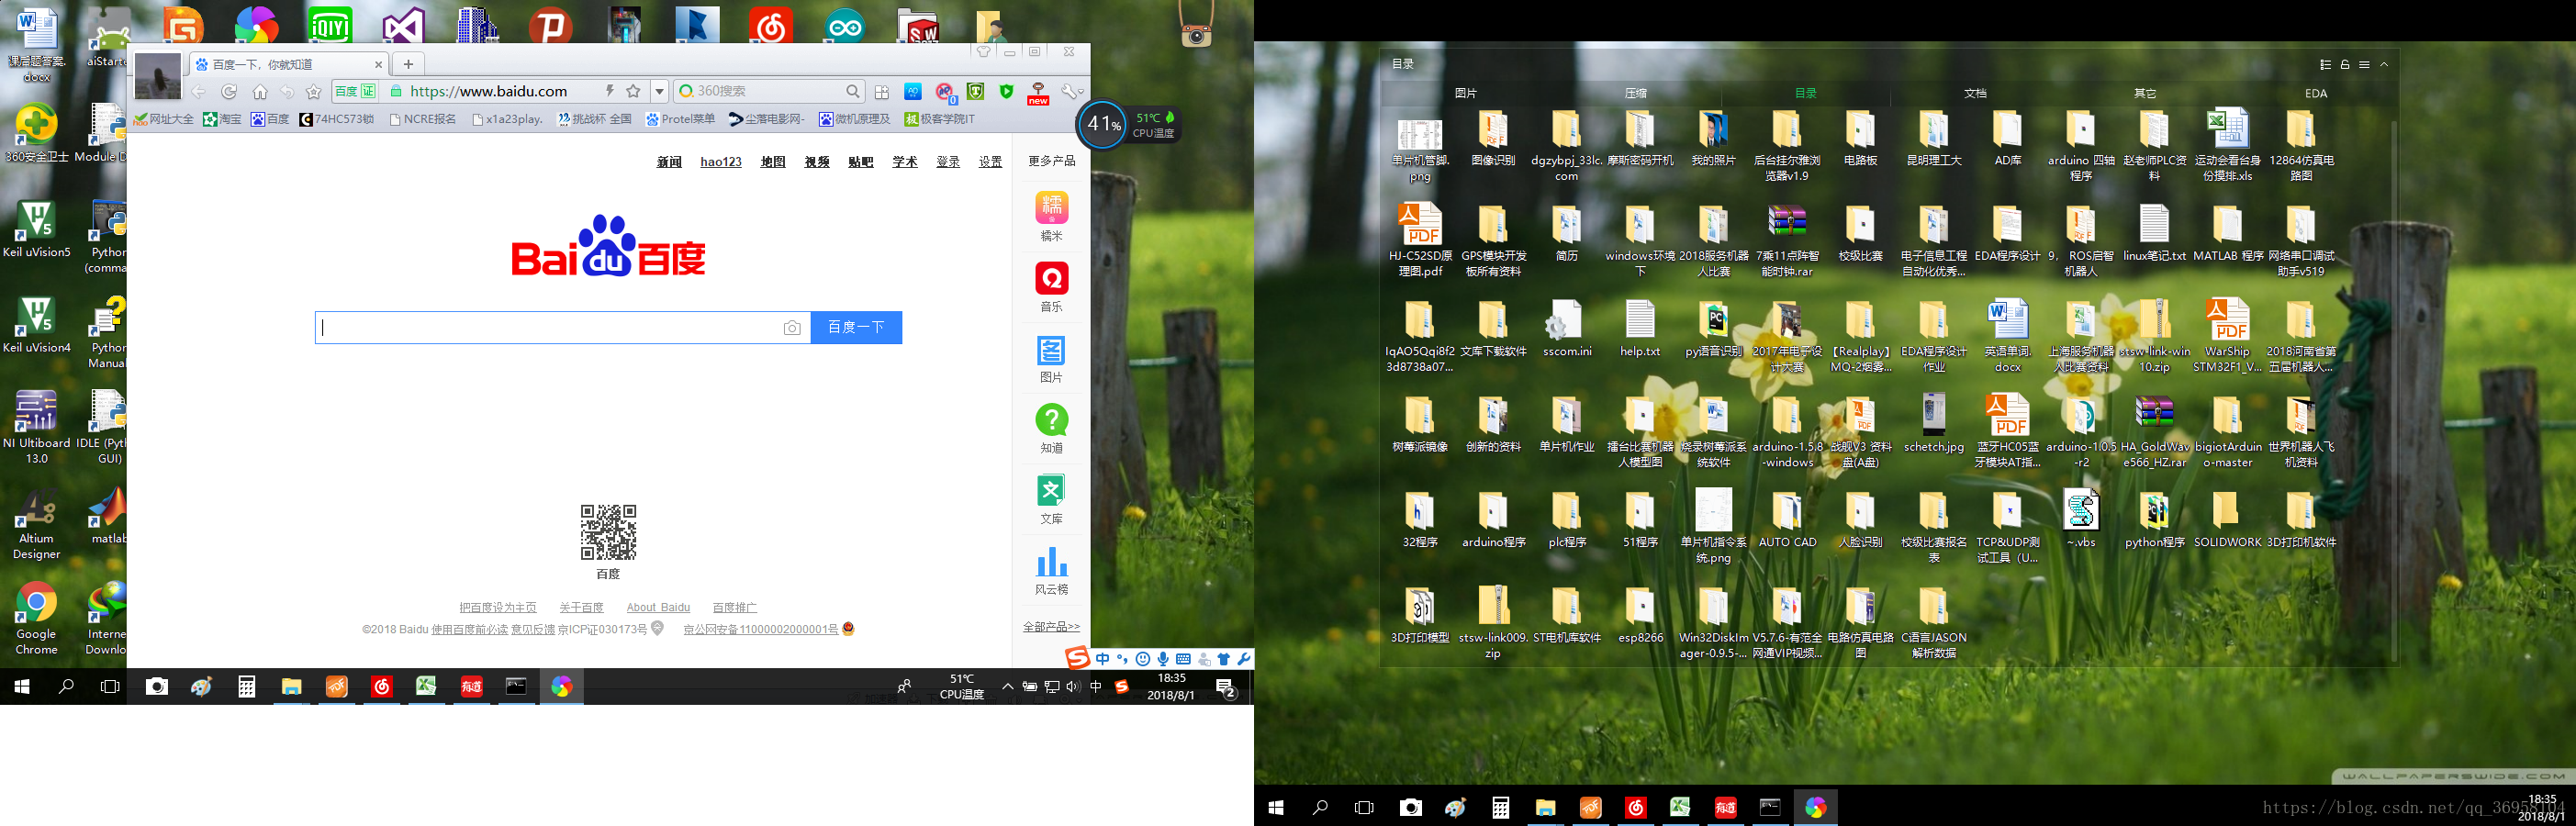Open the 极客学院IT bookmark
The image size is (2576, 826).
[939, 119]
